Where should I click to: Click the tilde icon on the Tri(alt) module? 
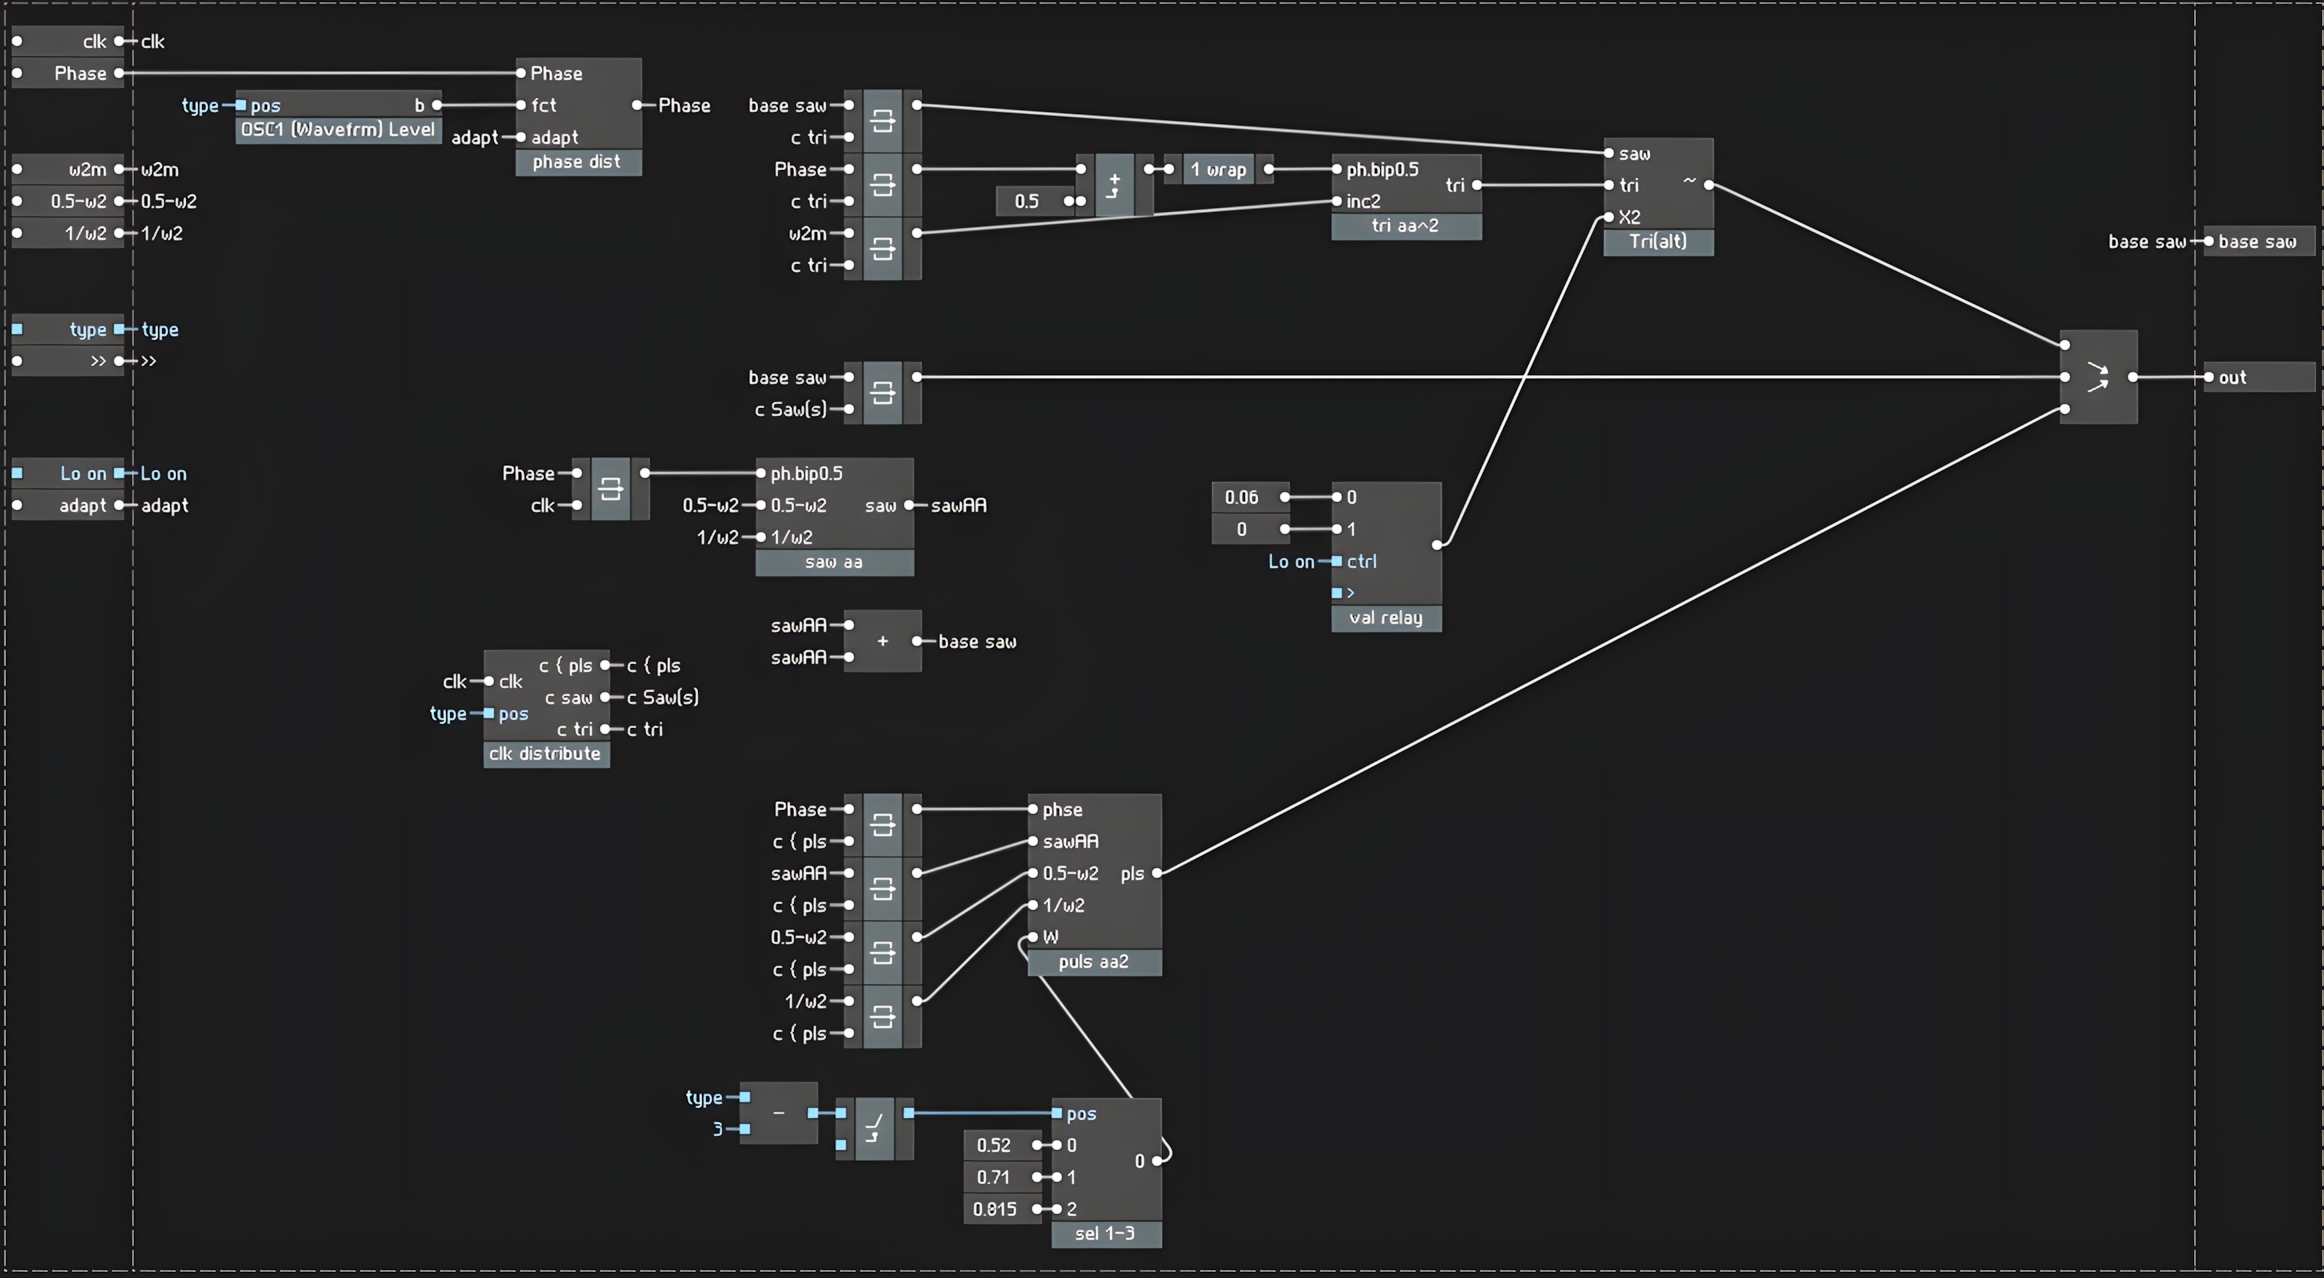pyautogui.click(x=1689, y=180)
